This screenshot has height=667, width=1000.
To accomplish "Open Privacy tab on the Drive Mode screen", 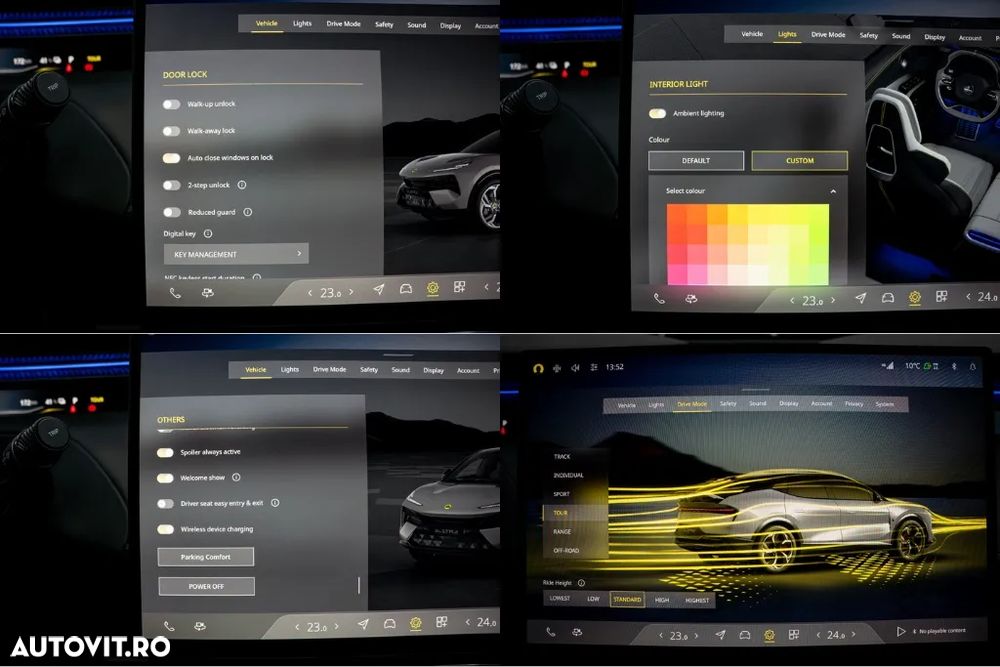I will 853,404.
